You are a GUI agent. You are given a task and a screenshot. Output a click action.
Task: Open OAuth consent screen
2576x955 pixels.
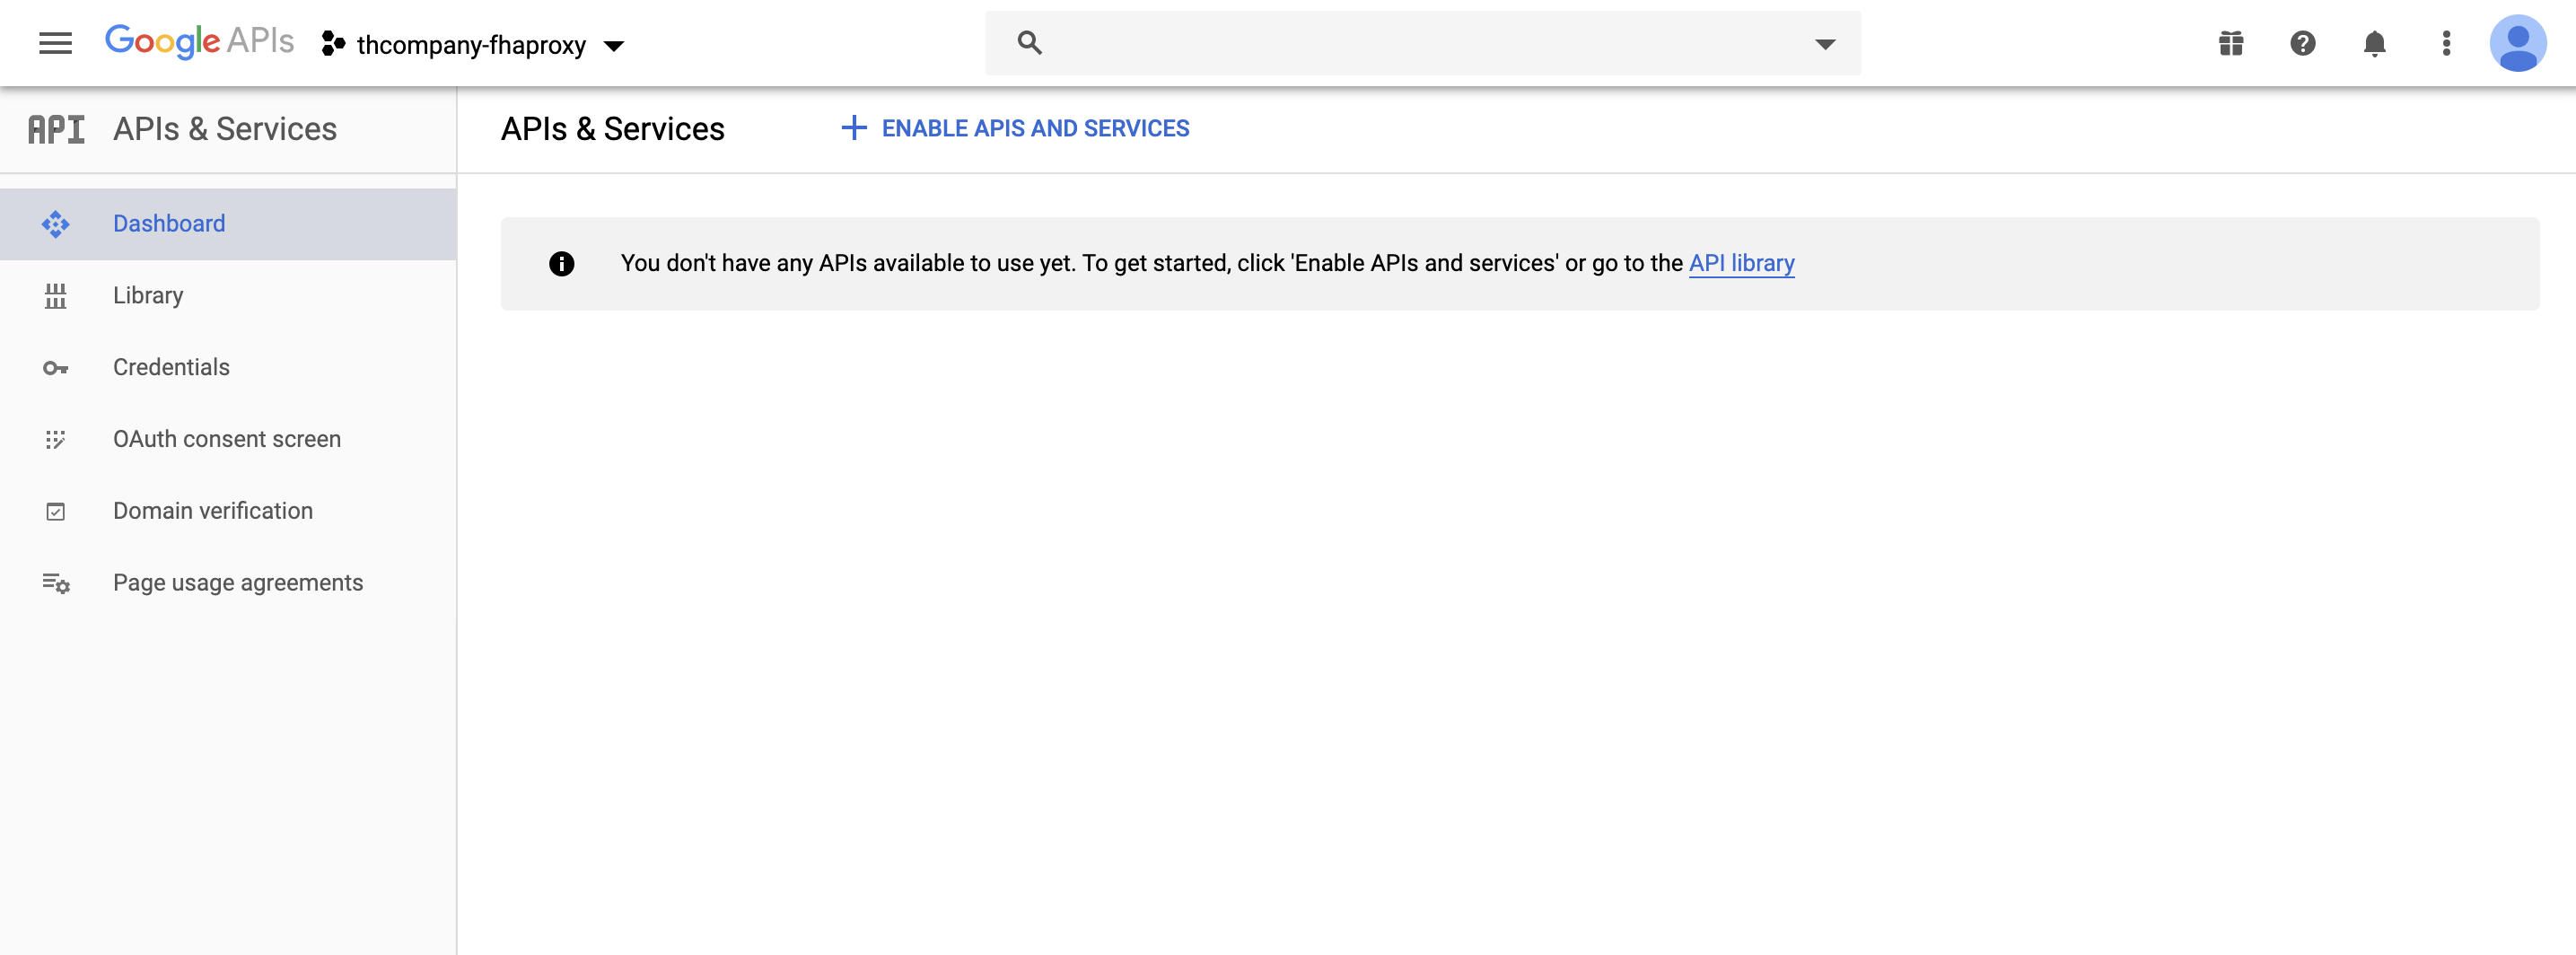pos(227,439)
